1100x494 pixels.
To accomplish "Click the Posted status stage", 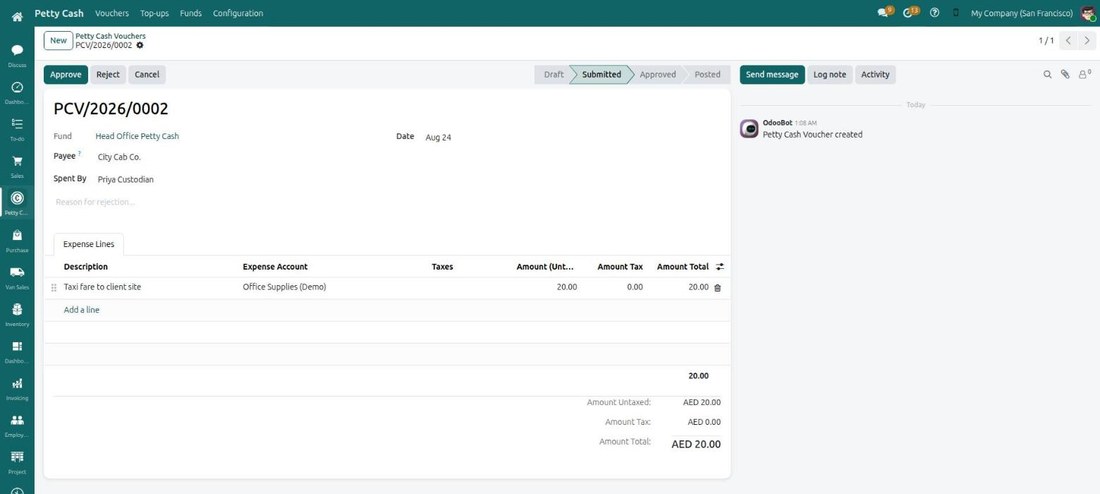I will tap(707, 74).
